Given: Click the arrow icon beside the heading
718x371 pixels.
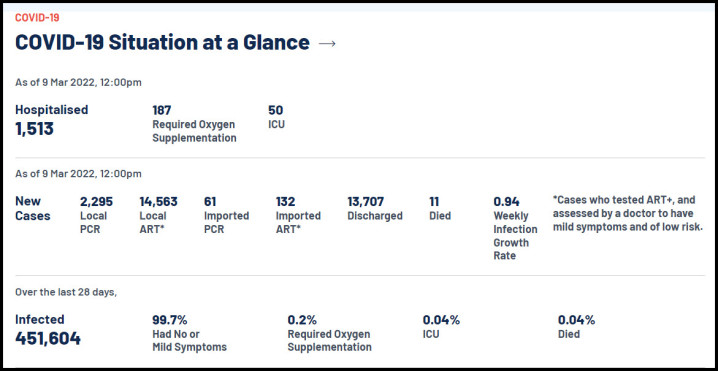Looking at the screenshot, I should (x=327, y=44).
